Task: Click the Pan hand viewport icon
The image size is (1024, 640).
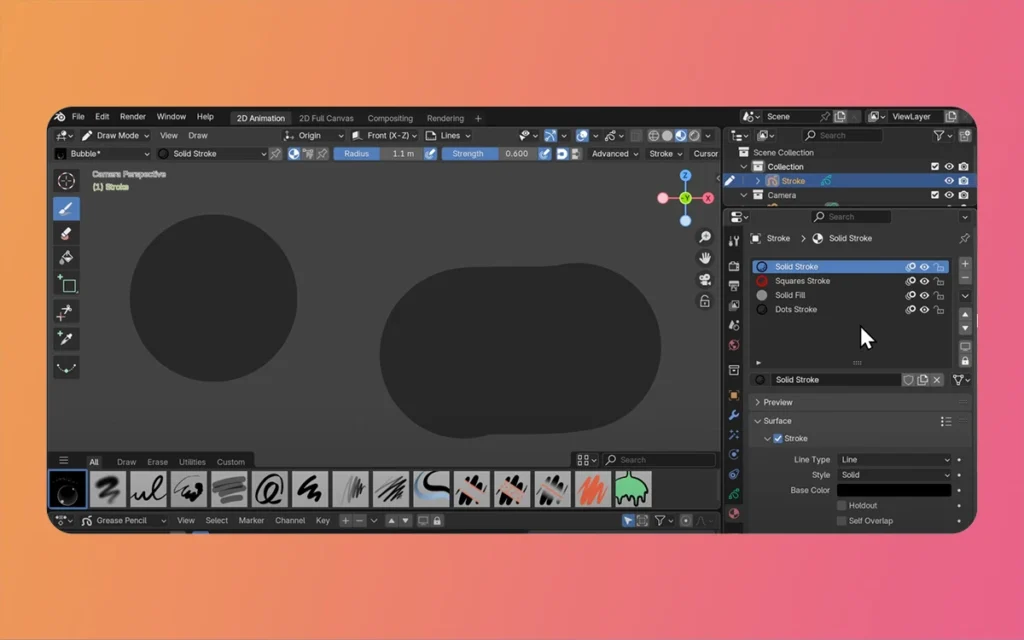Action: tap(705, 259)
